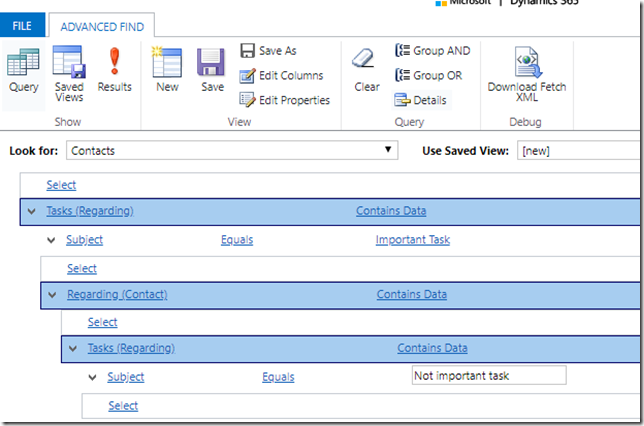
Task: Click the first Tasks (Regarding) link
Action: click(x=90, y=211)
